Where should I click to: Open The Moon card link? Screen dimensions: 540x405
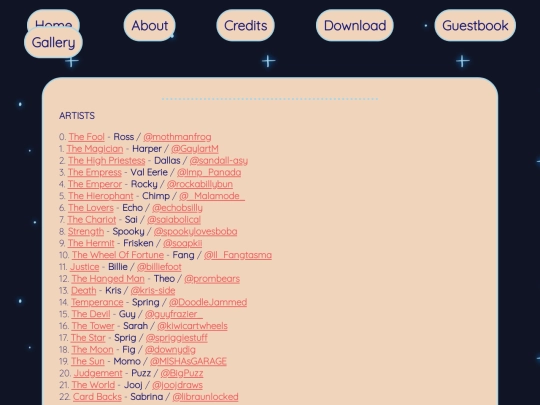tap(92, 350)
